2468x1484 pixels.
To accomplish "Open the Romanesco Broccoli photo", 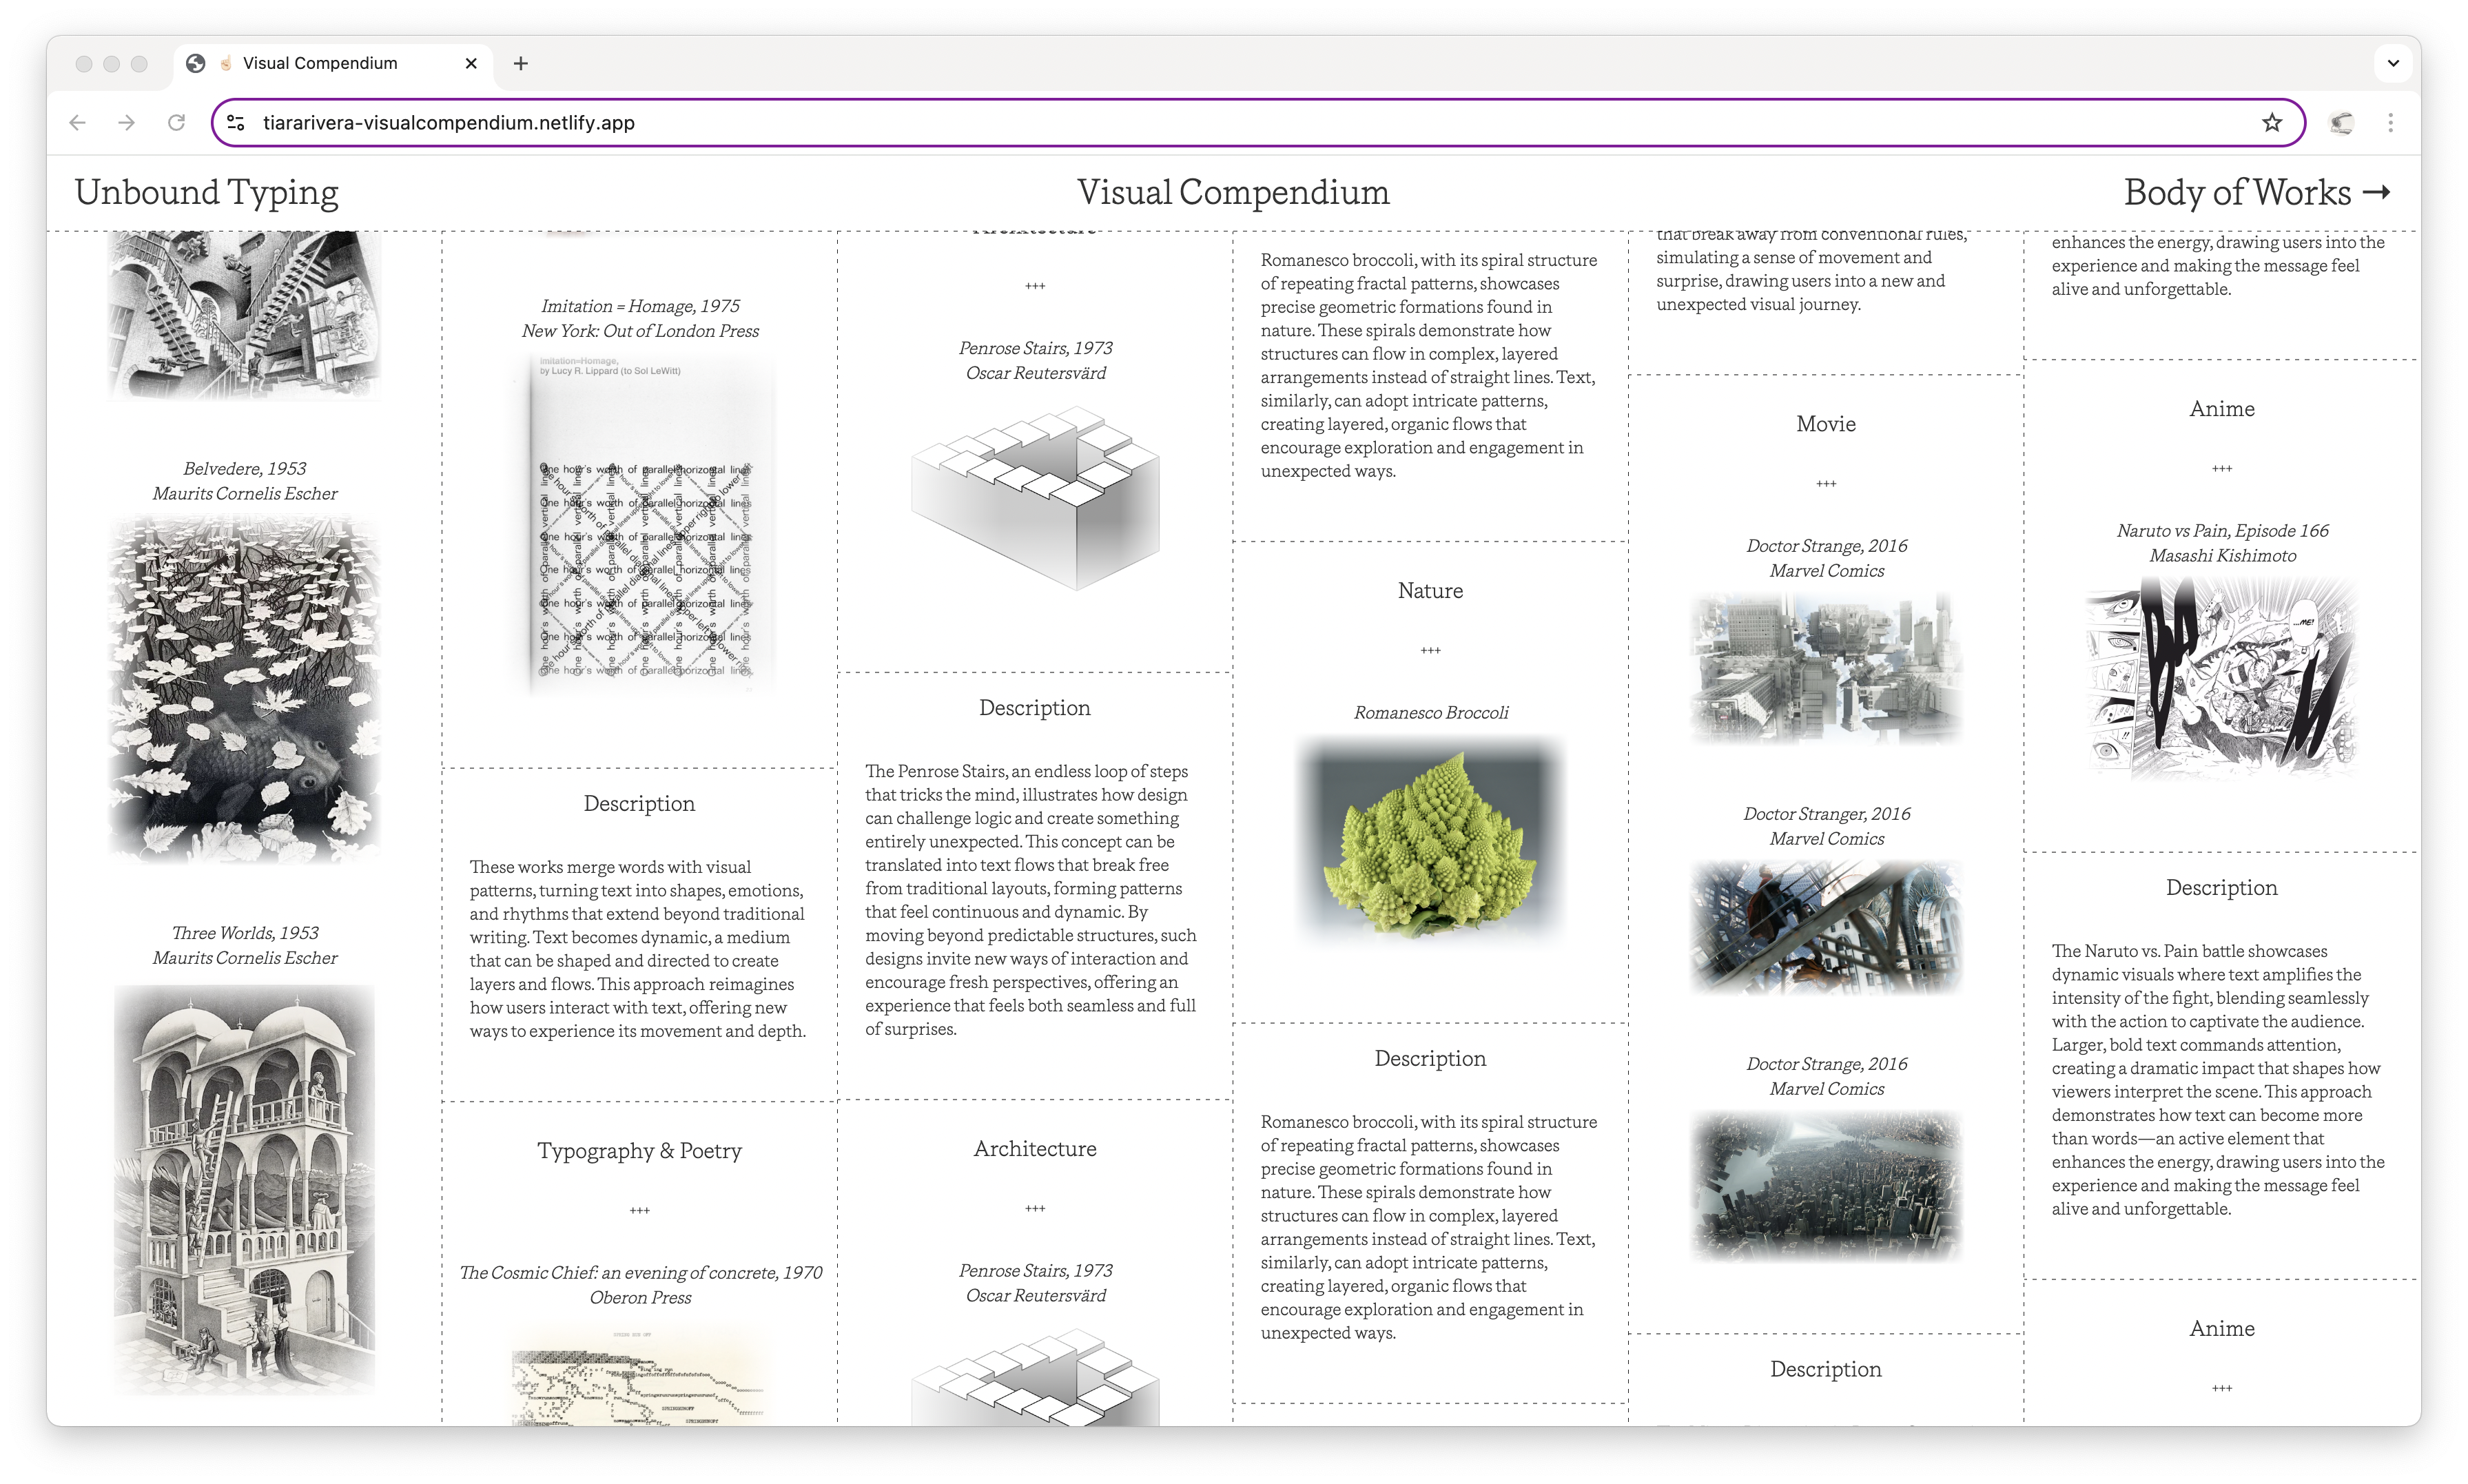I will [1430, 841].
